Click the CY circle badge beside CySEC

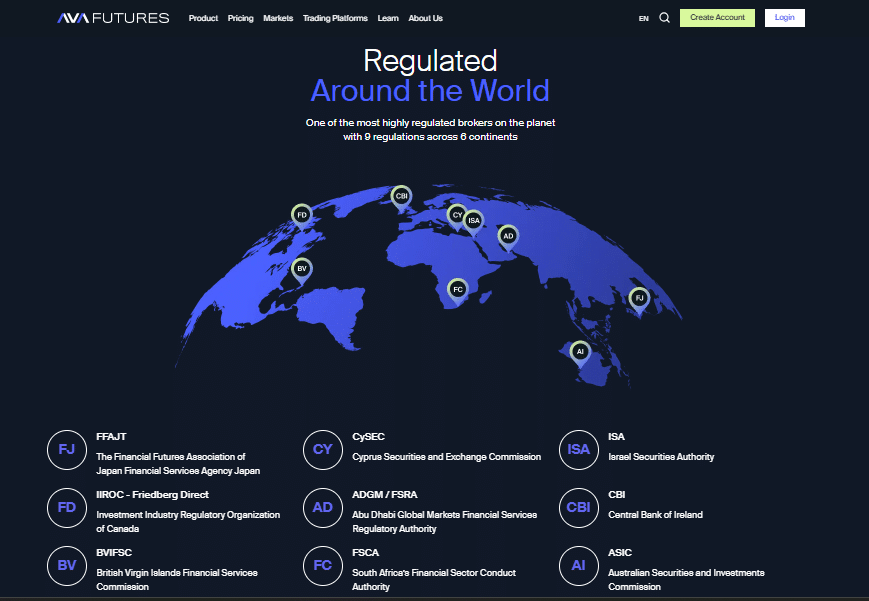(323, 450)
